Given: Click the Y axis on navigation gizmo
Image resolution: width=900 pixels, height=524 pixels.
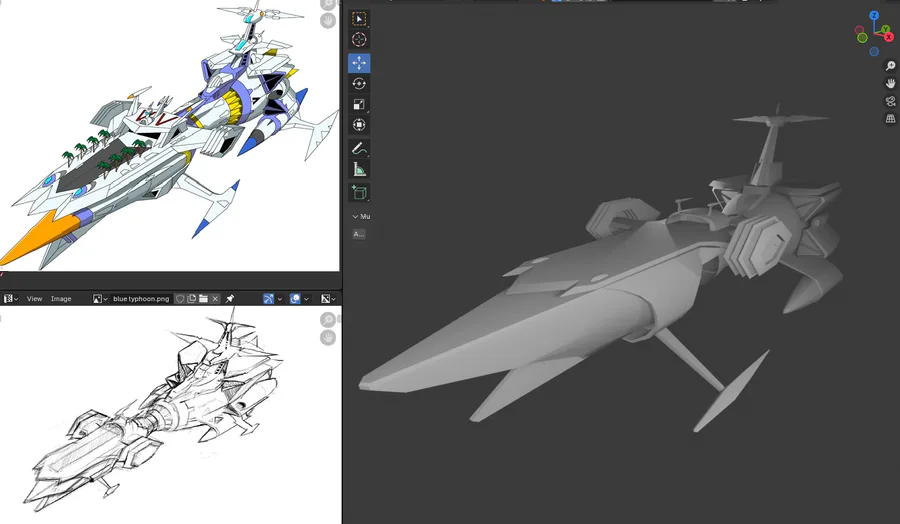Looking at the screenshot, I should click(x=886, y=29).
